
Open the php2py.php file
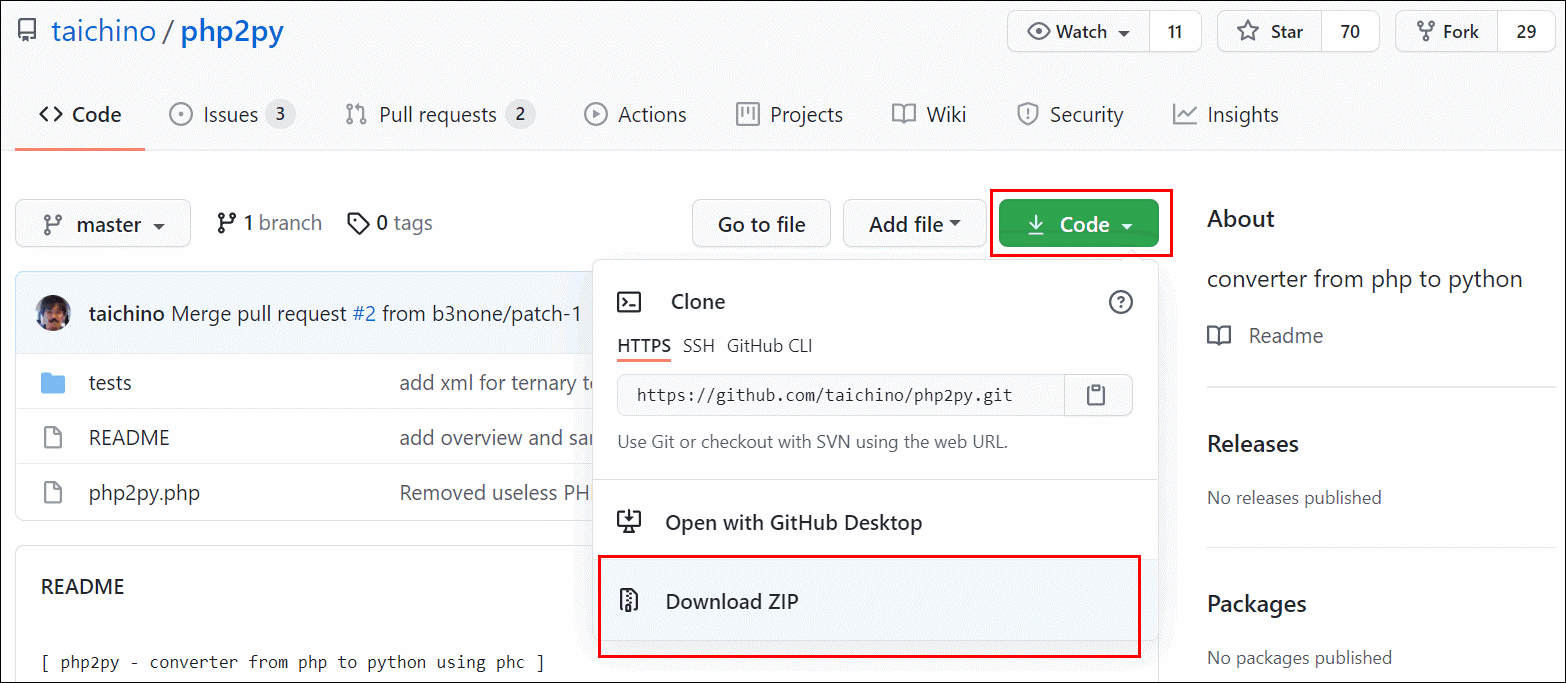coord(144,493)
